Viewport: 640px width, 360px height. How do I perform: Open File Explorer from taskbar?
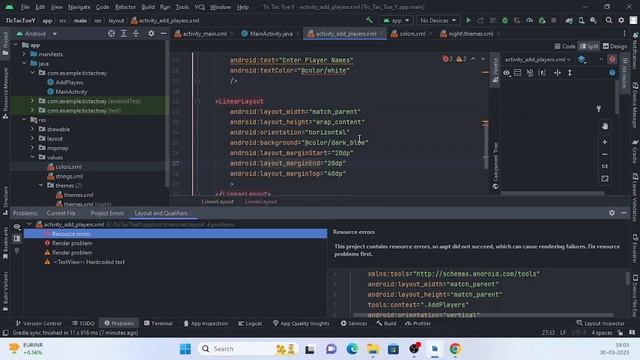(x=373, y=349)
